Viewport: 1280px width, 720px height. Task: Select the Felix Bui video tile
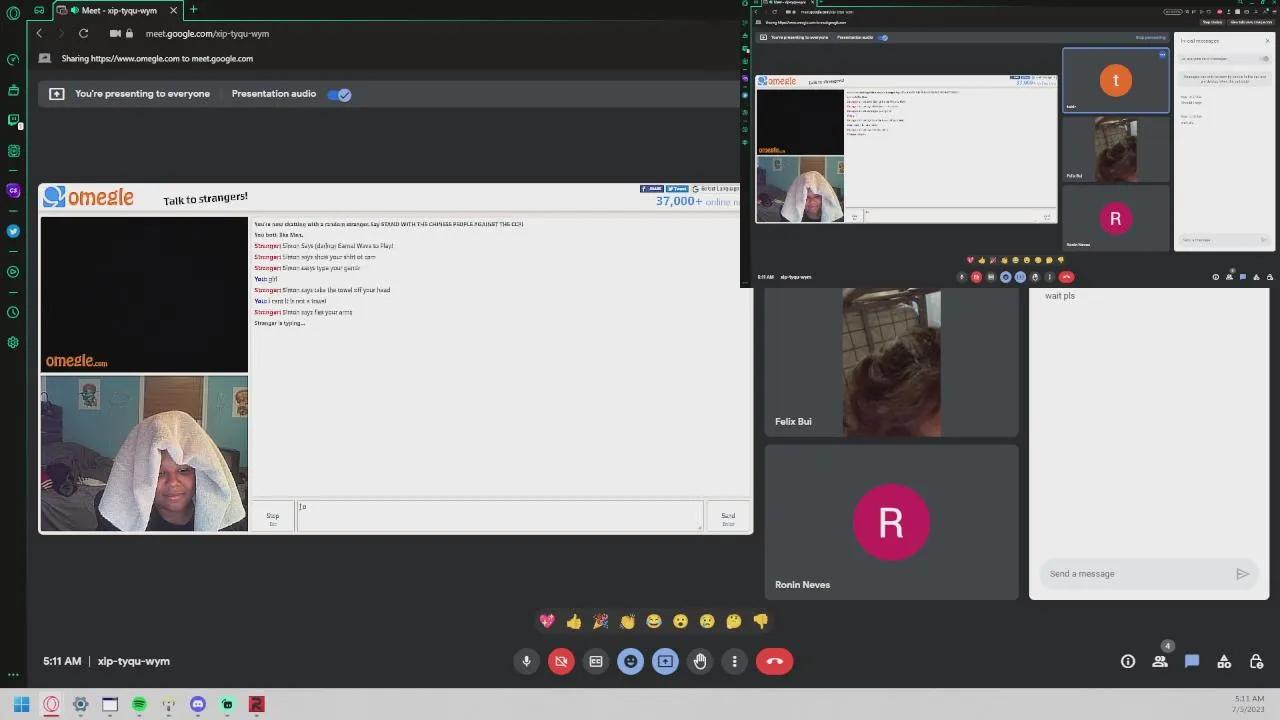pyautogui.click(x=891, y=362)
